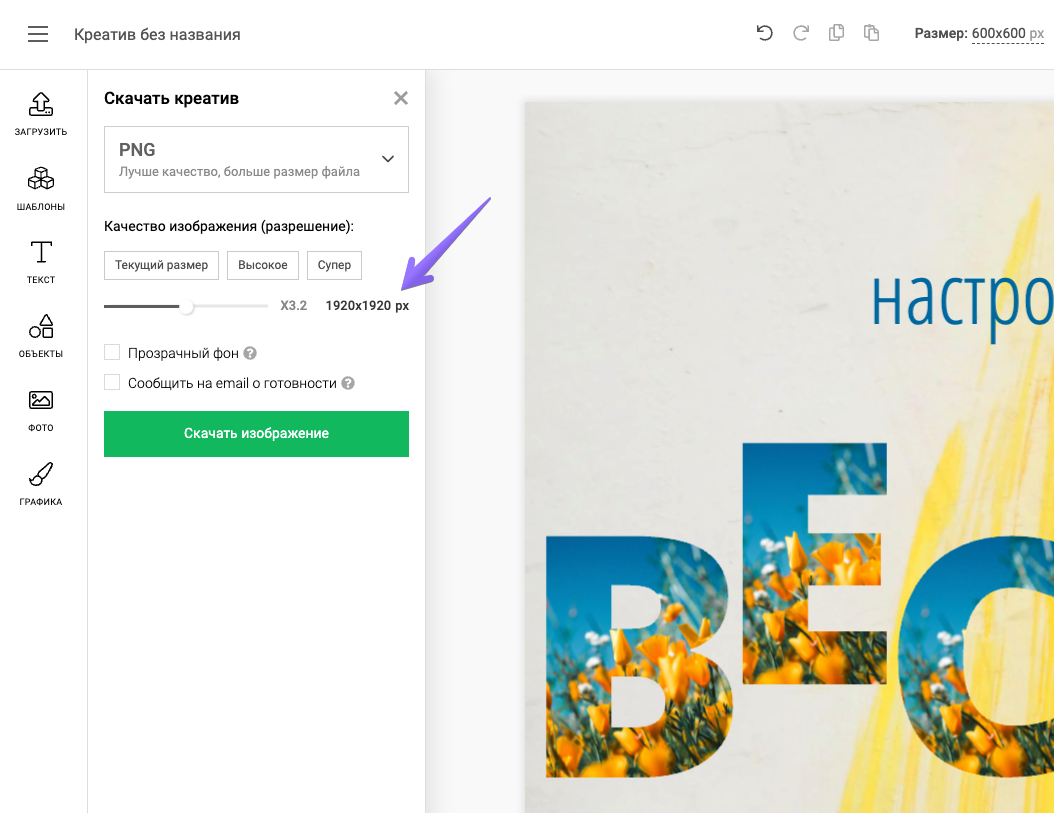The height and width of the screenshot is (813, 1054).
Task: Open the Объекты shapes panel
Action: (41, 336)
